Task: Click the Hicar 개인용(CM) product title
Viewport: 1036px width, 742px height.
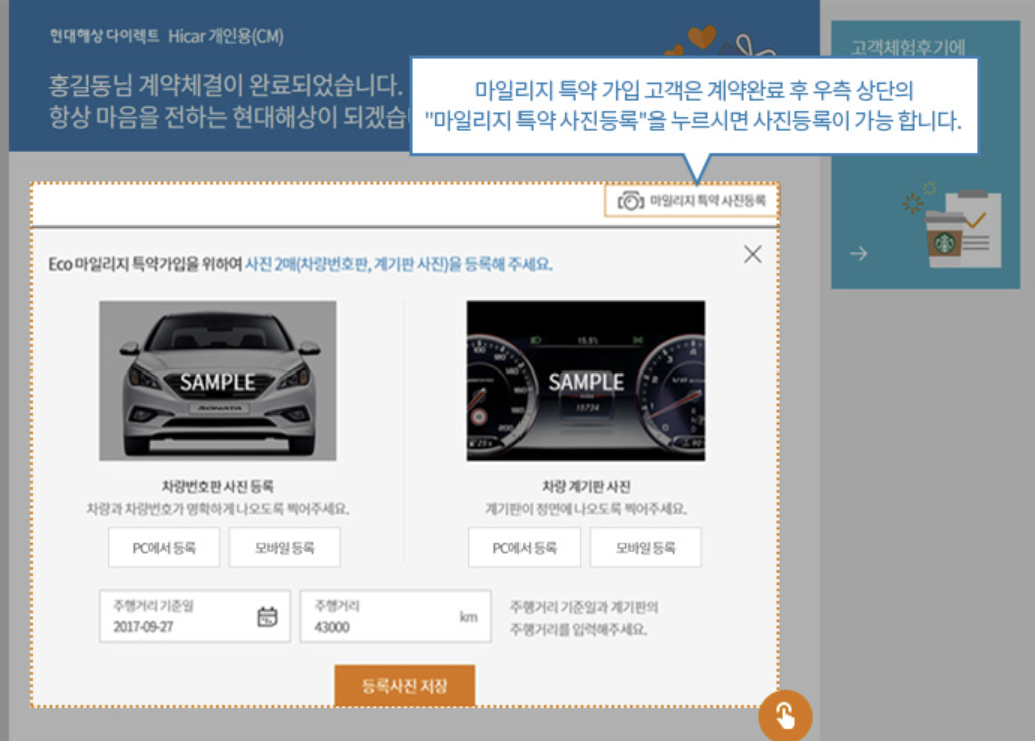Action: pos(225,36)
